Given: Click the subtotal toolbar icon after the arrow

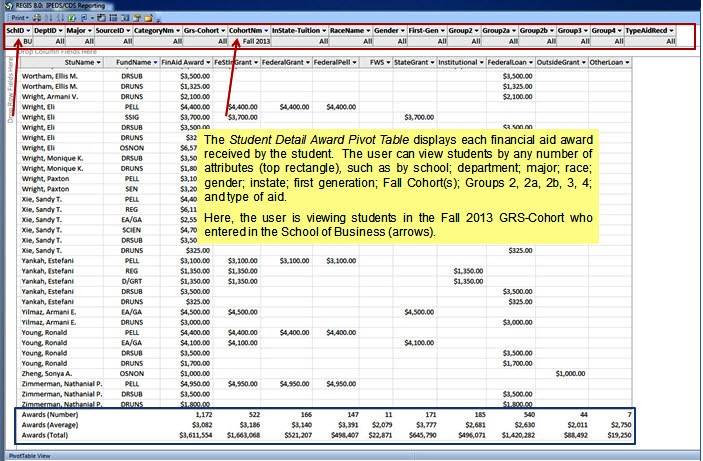Looking at the screenshot, I should [x=101, y=18].
